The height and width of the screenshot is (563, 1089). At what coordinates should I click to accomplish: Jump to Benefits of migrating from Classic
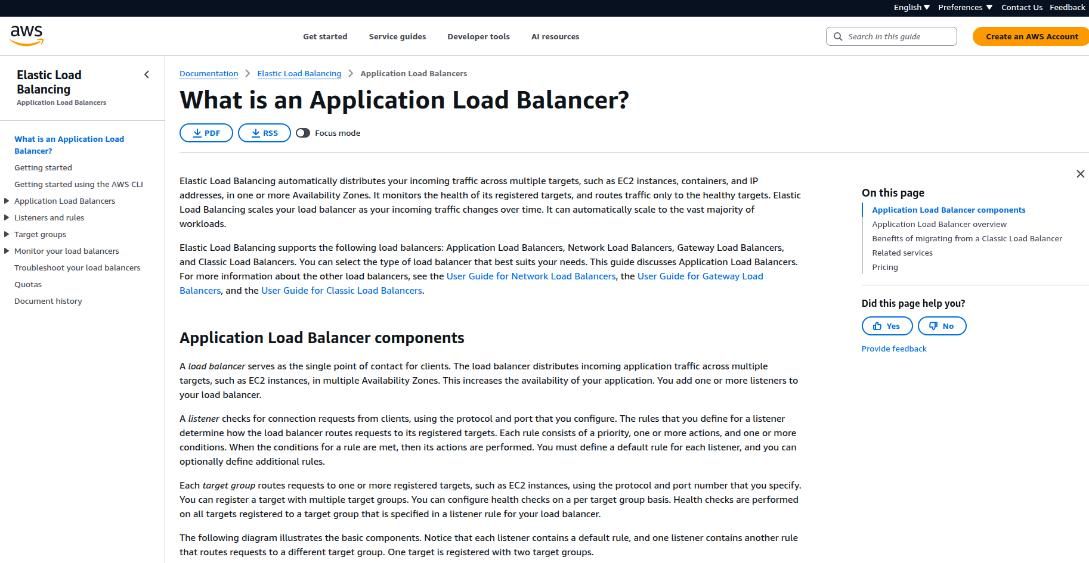967,239
